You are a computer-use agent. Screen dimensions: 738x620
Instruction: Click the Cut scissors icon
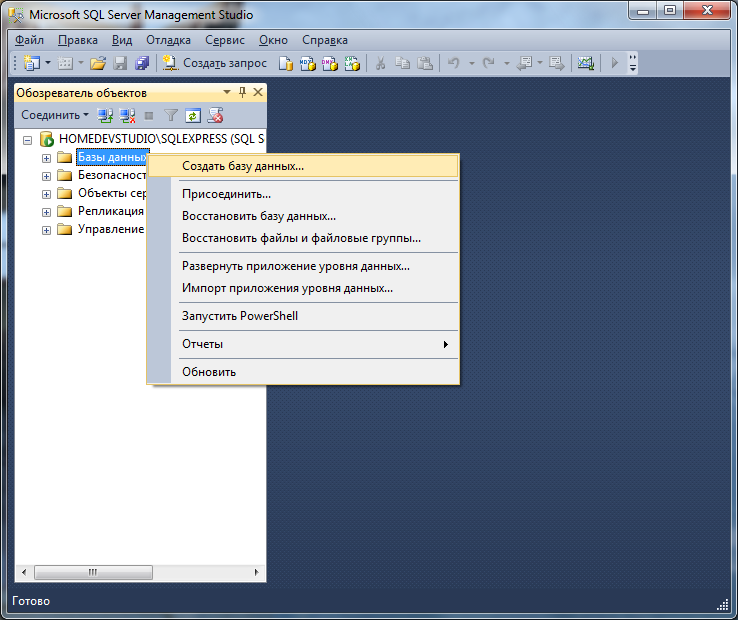[380, 63]
